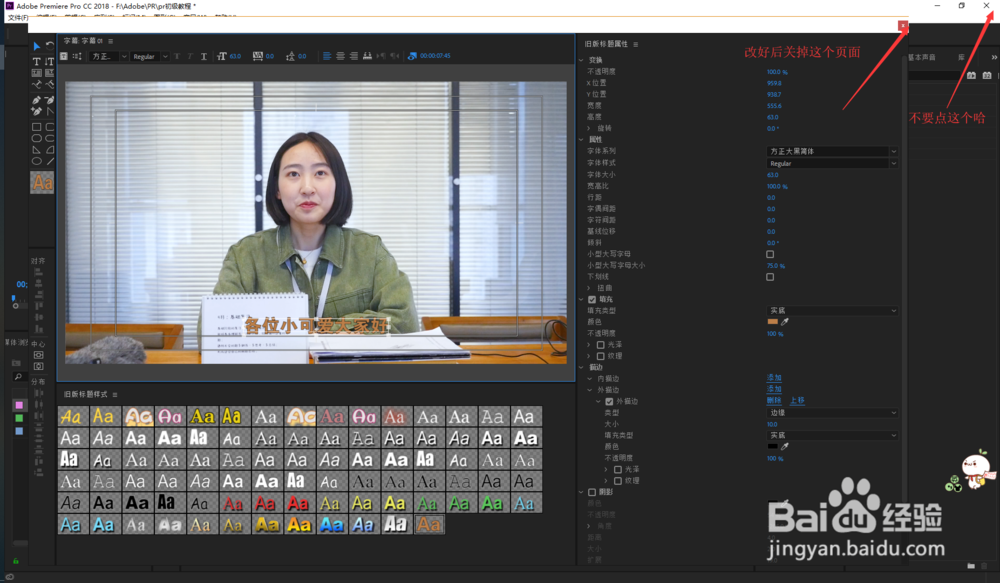Click the black outer stroke color swatch
1000x583 pixels.
772,446
